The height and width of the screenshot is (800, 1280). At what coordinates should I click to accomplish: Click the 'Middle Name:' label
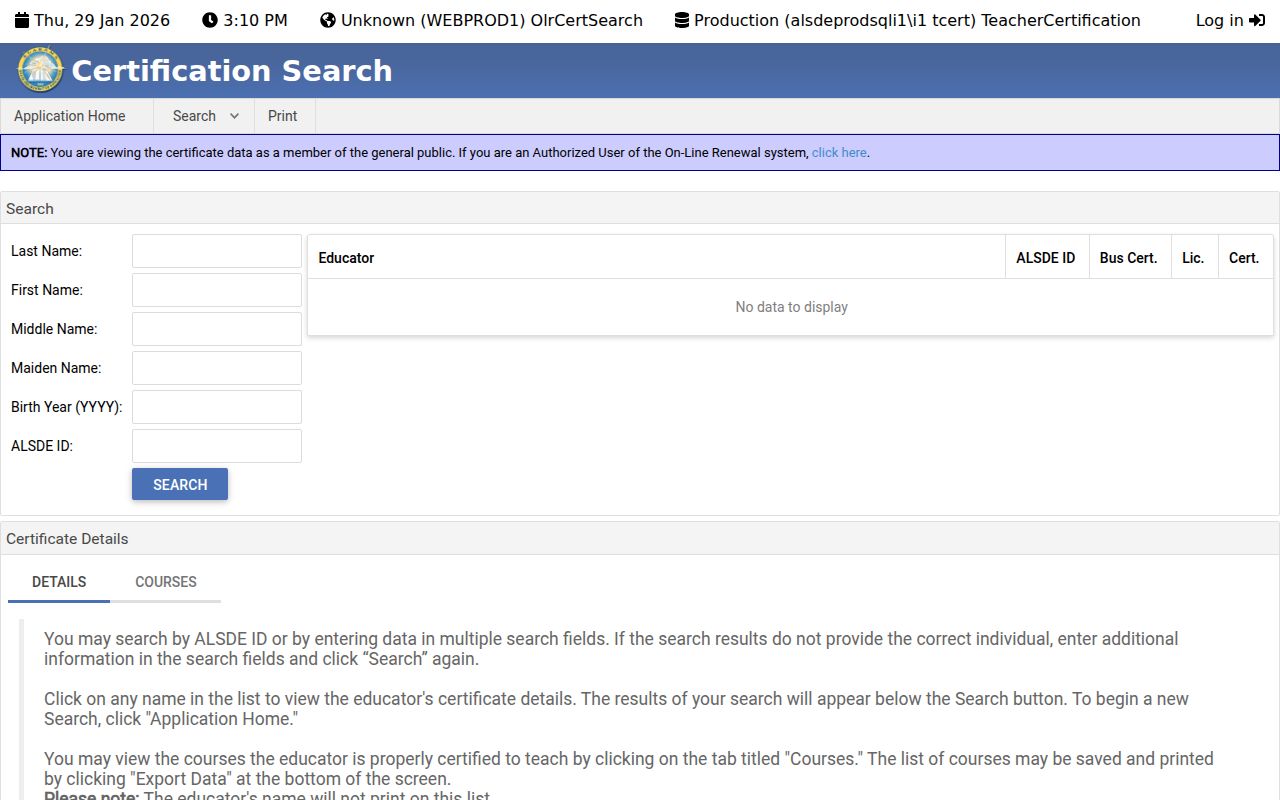point(54,329)
